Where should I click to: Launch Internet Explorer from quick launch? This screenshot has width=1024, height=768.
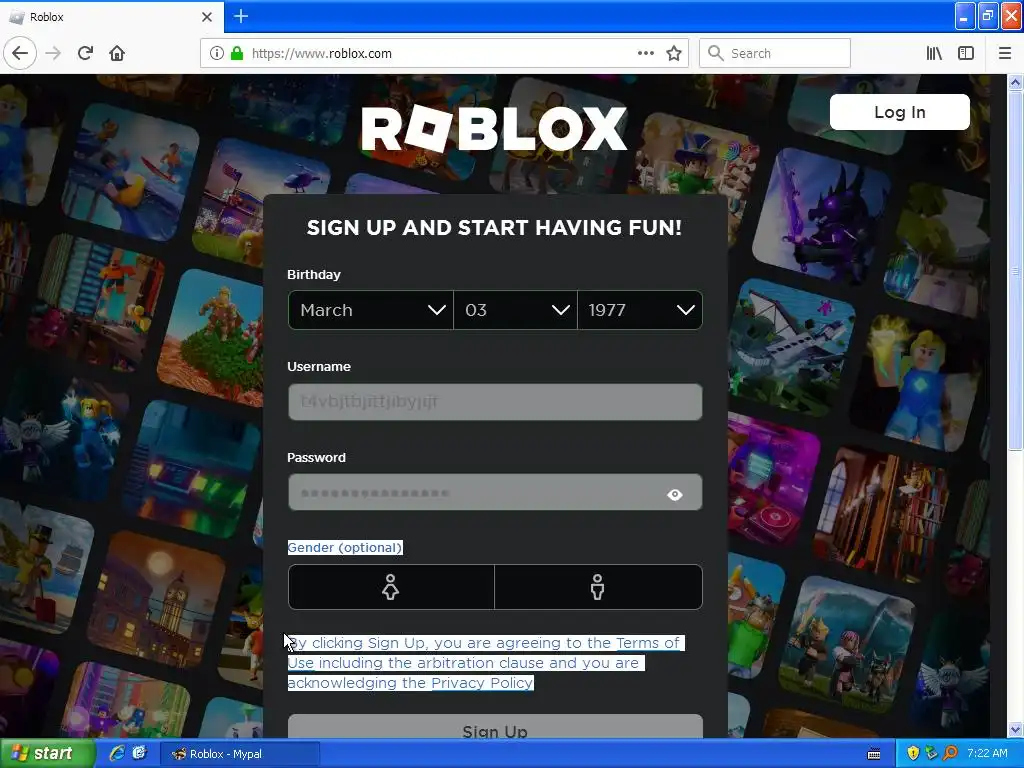coord(117,754)
